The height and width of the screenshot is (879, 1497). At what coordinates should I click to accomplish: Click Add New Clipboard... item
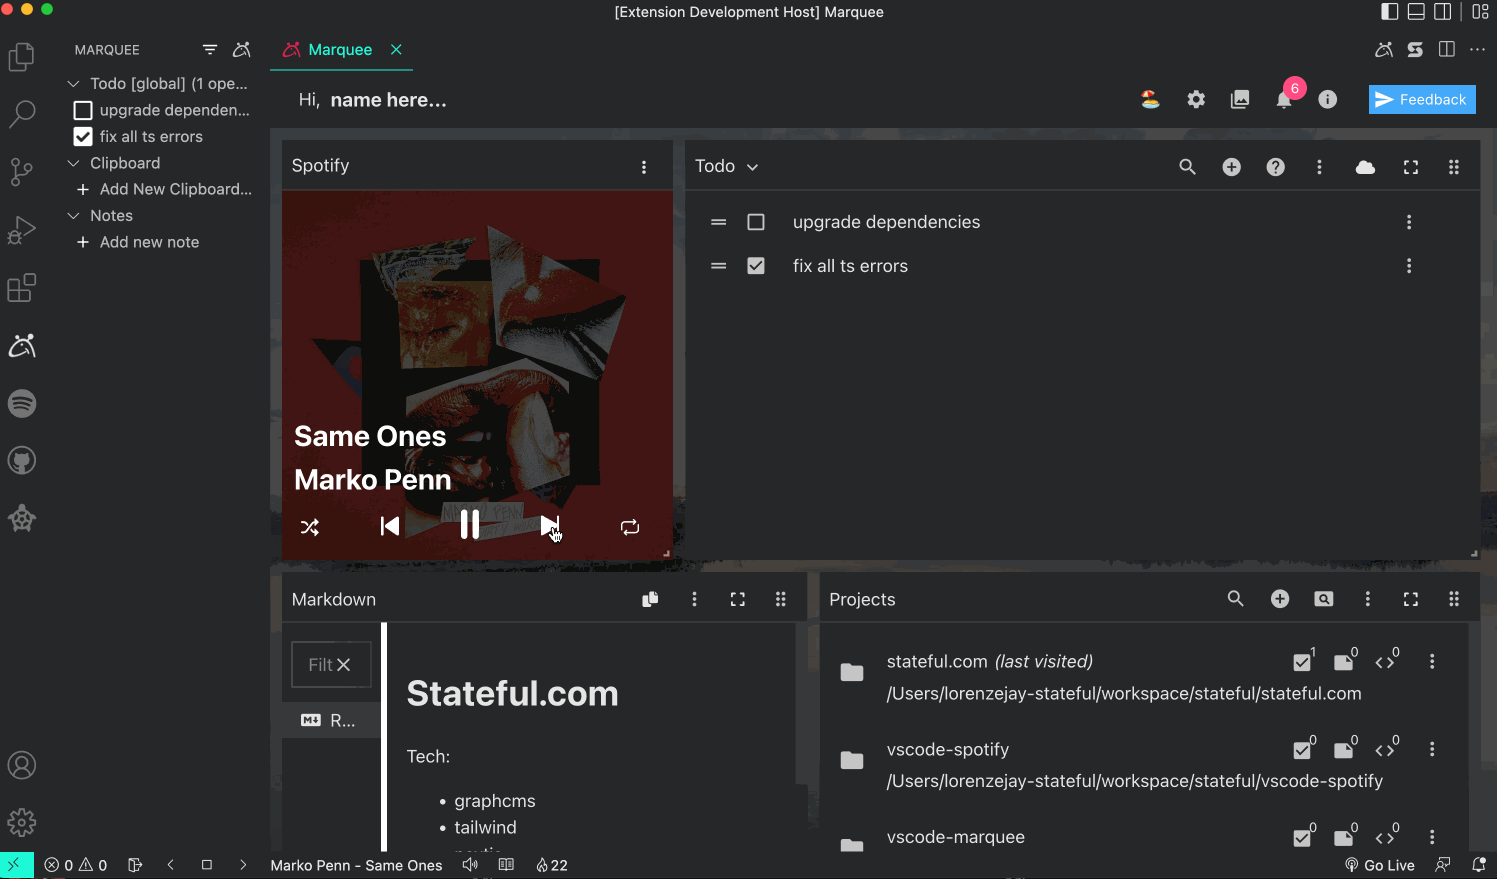(x=166, y=189)
